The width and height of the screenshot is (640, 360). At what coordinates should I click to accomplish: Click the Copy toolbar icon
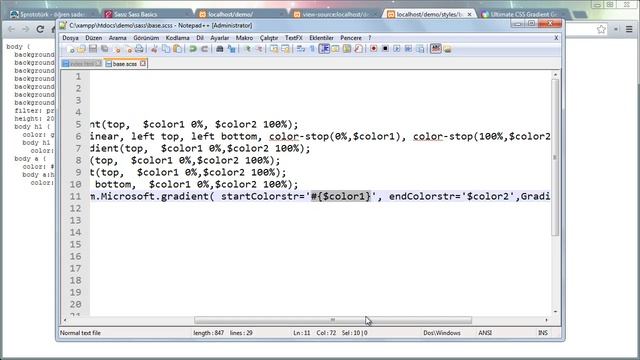click(166, 49)
